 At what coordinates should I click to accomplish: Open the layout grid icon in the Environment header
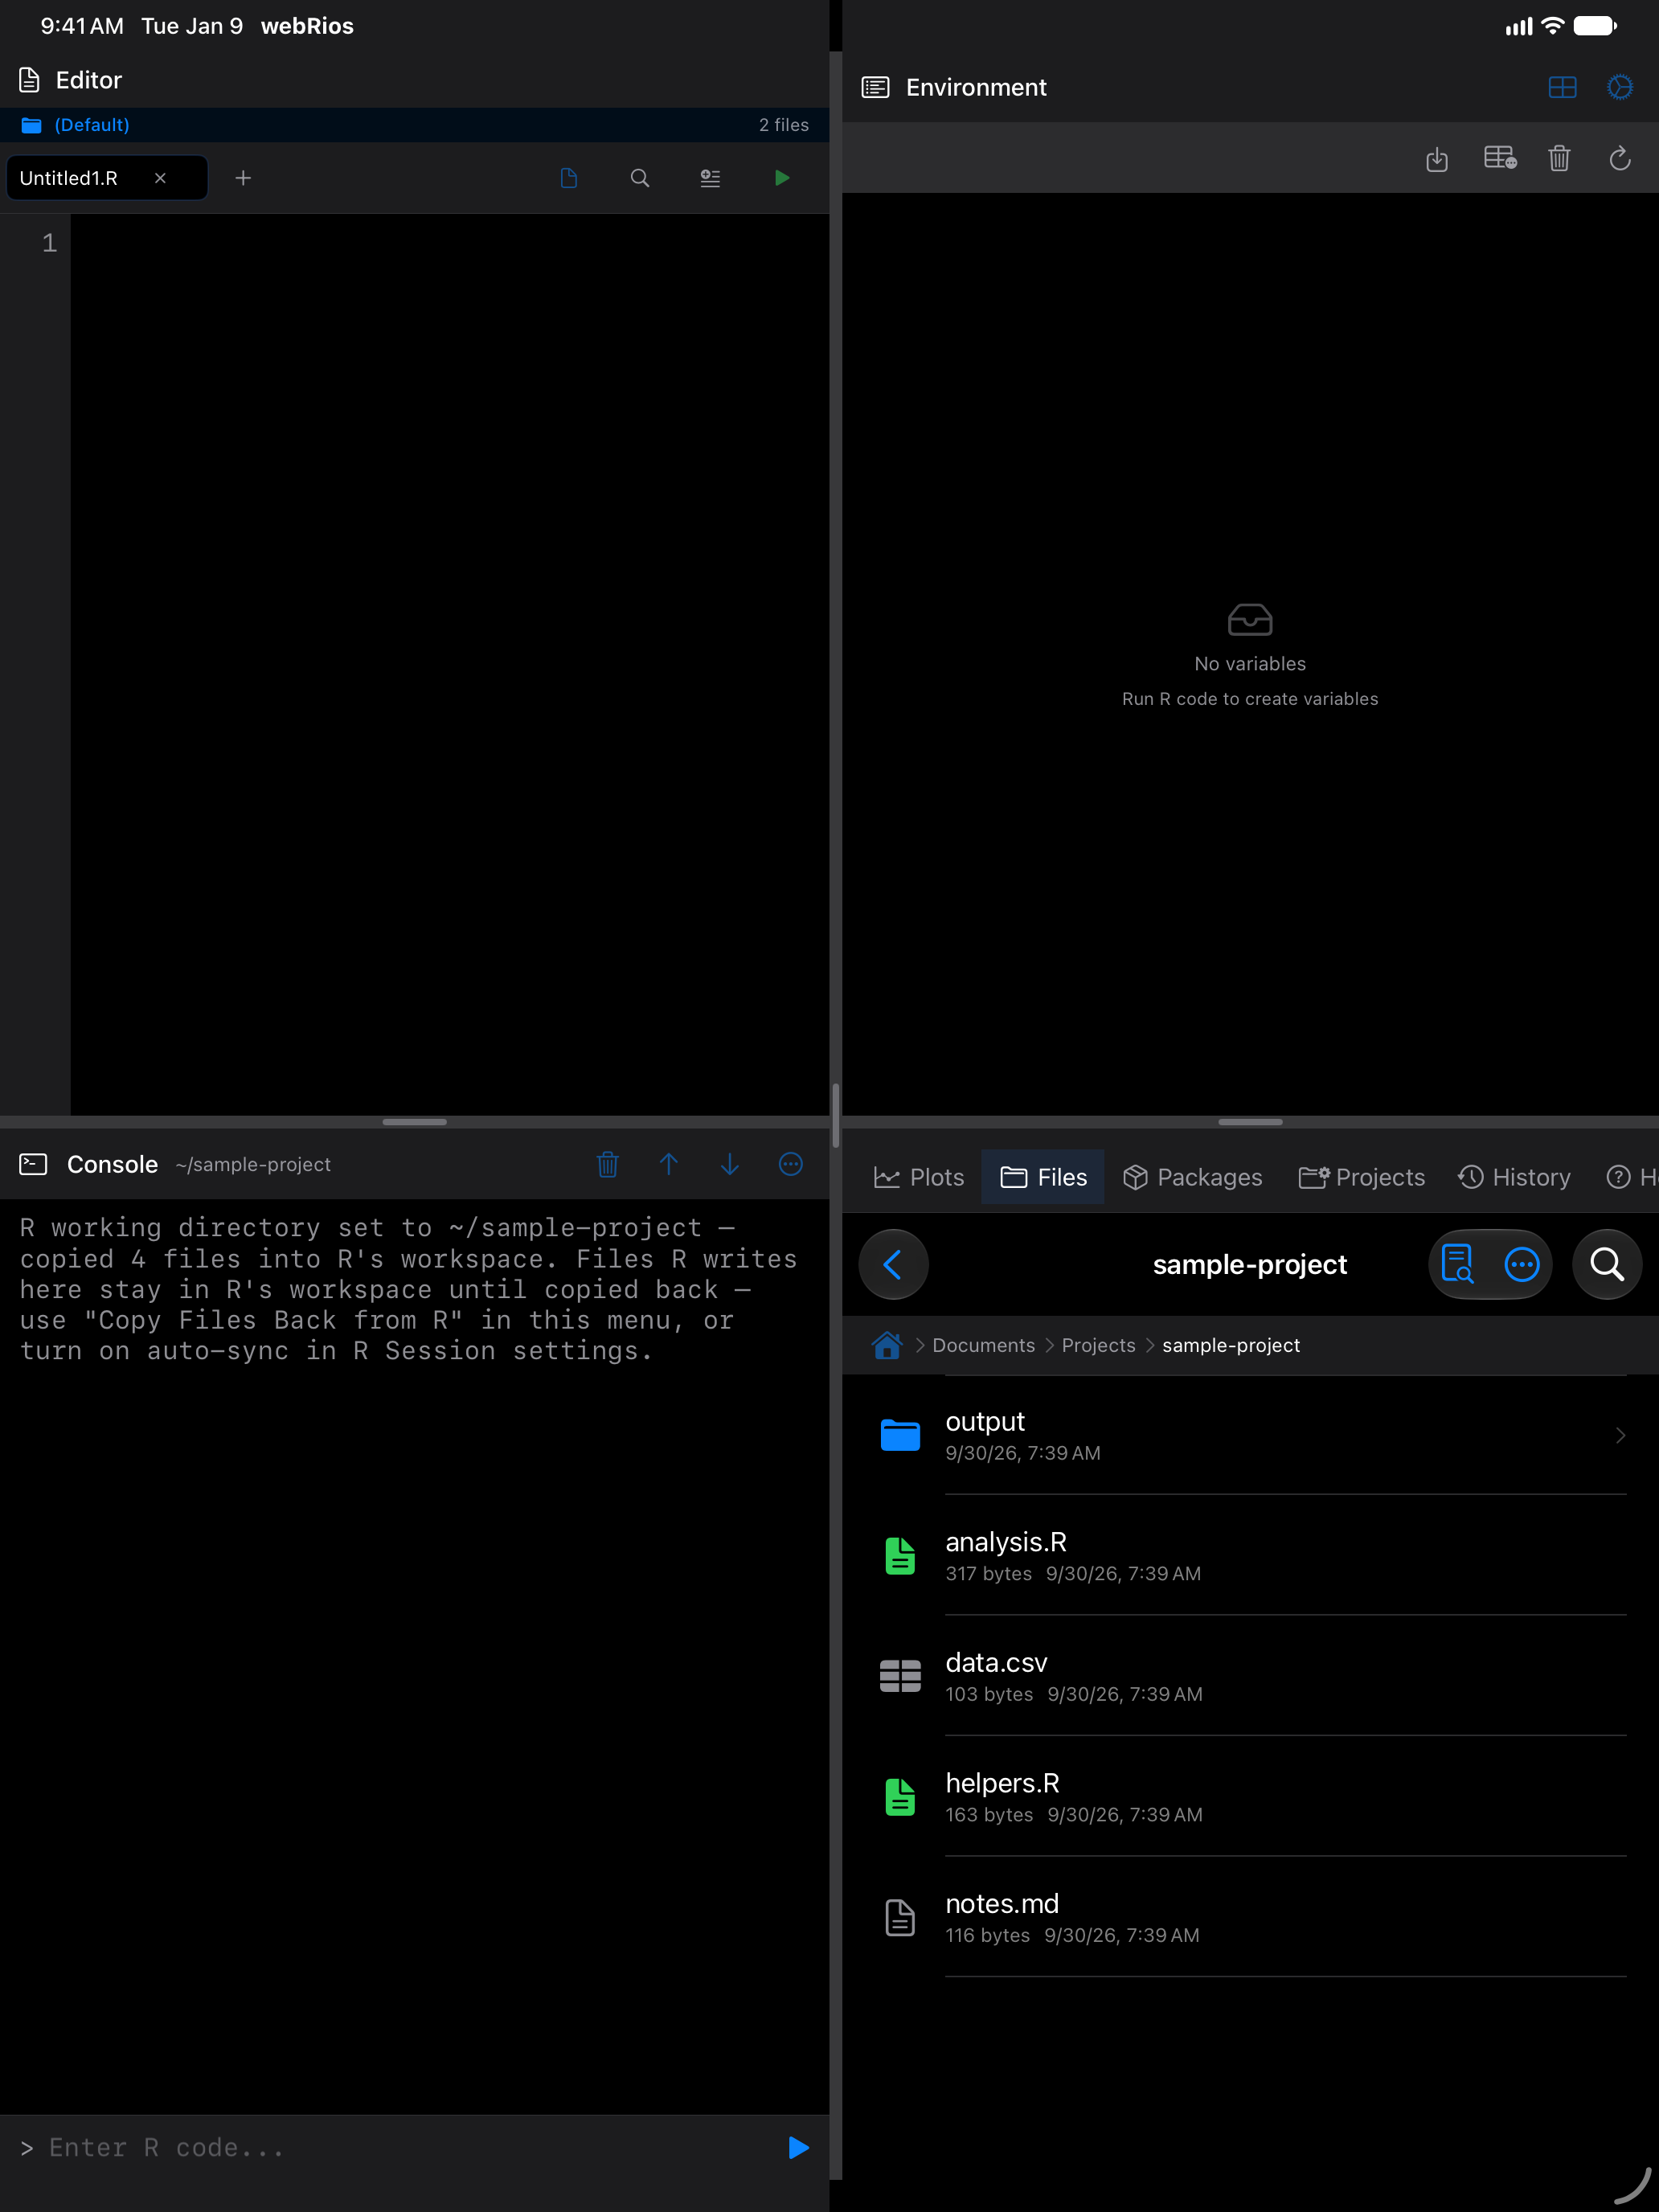coord(1562,87)
